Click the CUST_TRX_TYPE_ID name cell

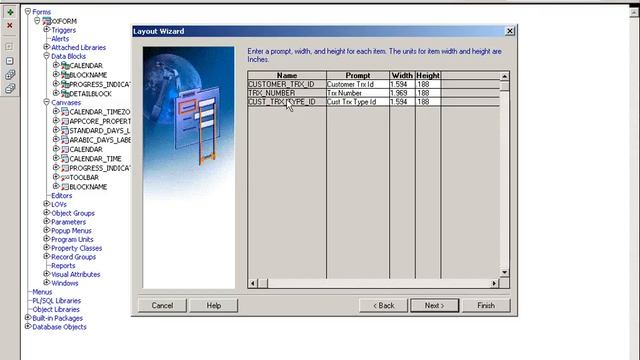click(x=287, y=102)
